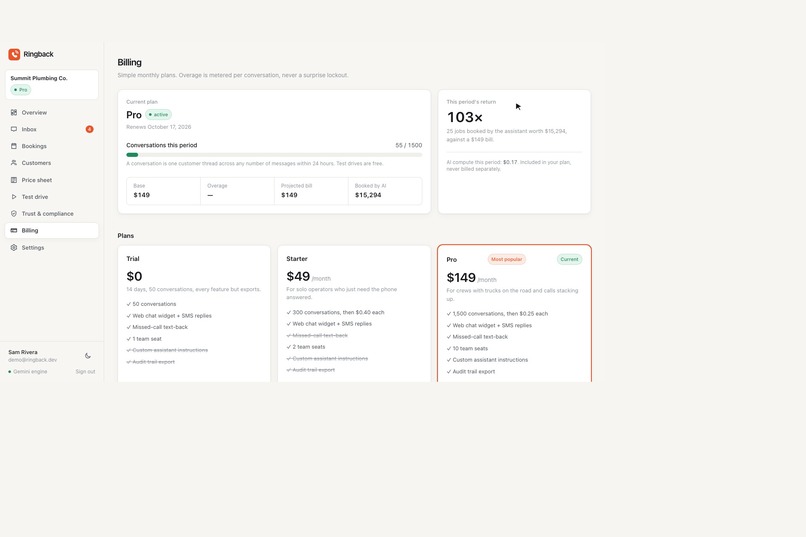The width and height of the screenshot is (806, 537).
Task: Toggle dark mode with the moon icon
Action: pos(88,356)
